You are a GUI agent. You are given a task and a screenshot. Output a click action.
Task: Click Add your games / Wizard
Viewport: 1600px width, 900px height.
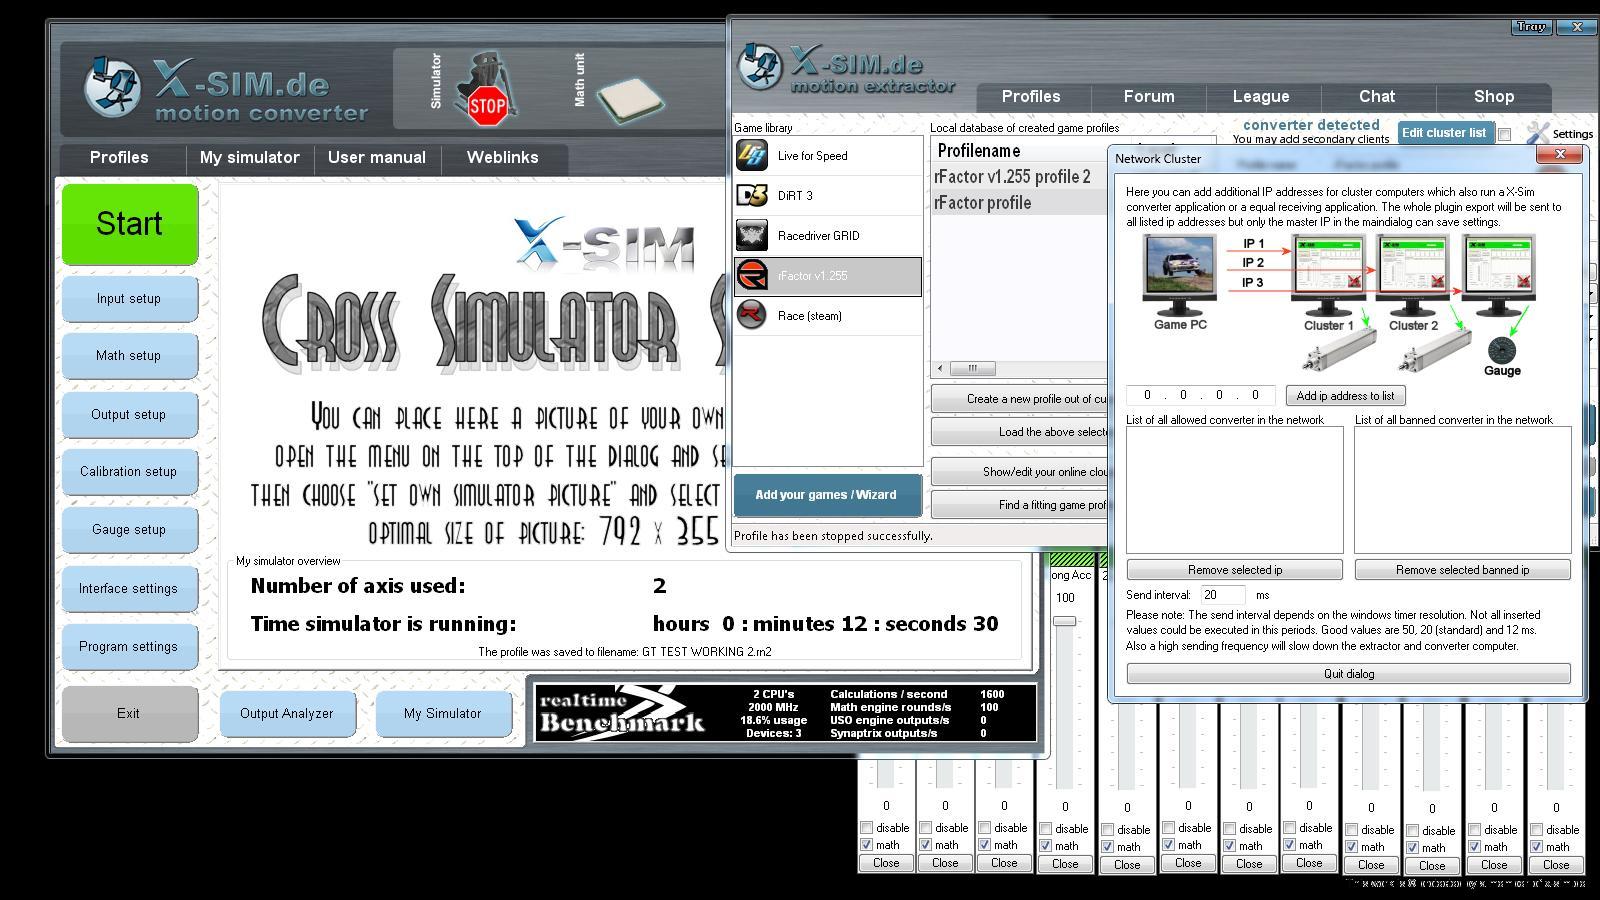pos(826,495)
